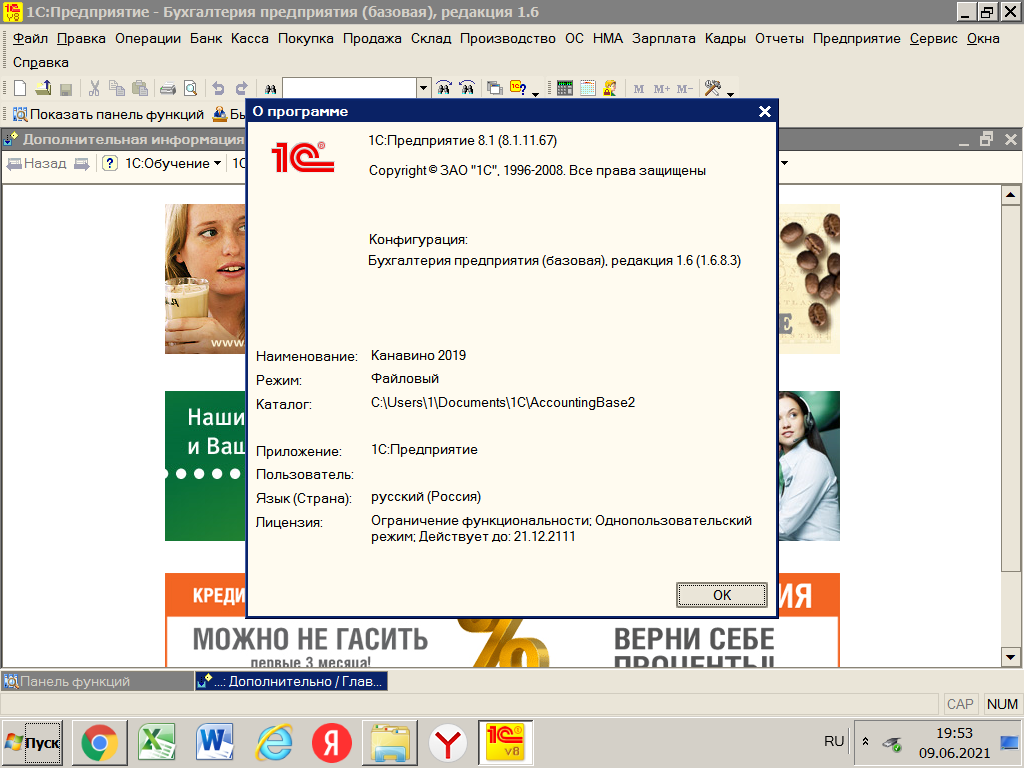The height and width of the screenshot is (768, 1024).
Task: Expand arrow next to help question icon
Action: click(x=536, y=94)
